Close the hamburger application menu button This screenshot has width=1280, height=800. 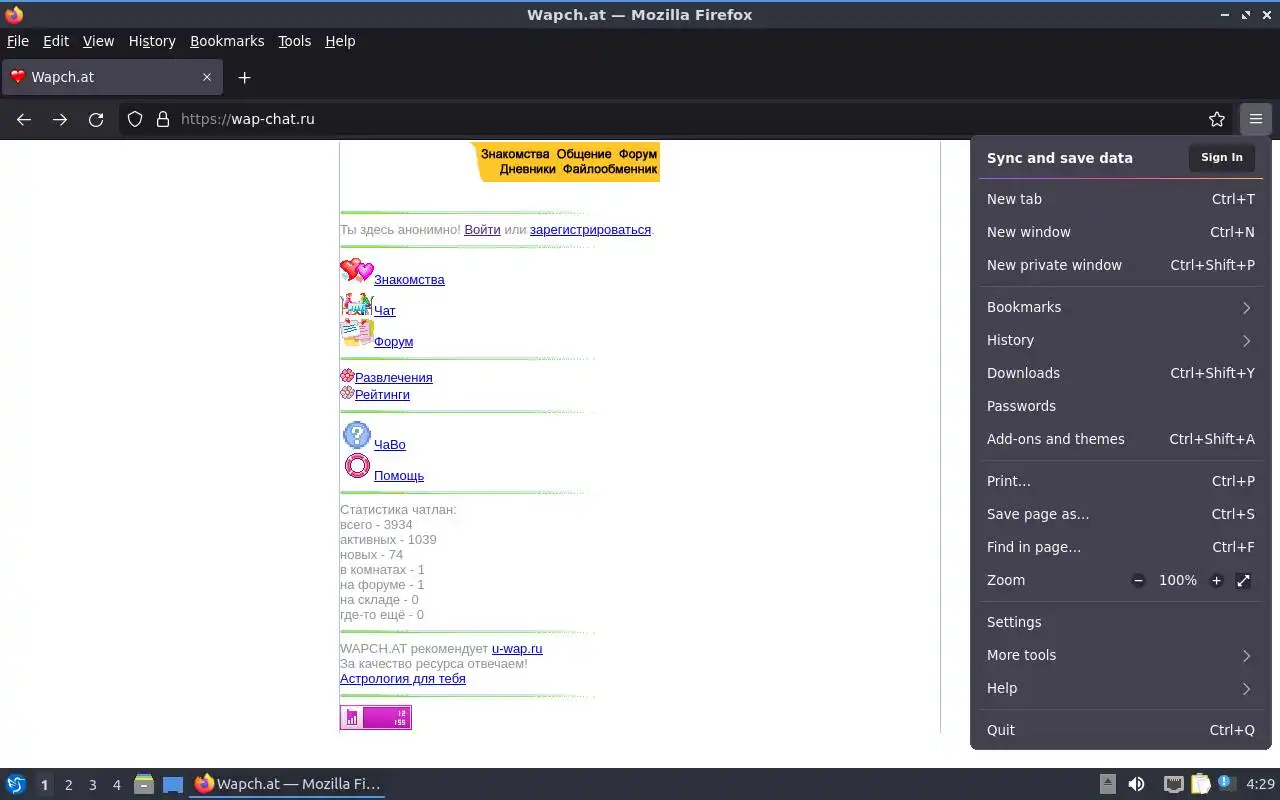coord(1255,119)
